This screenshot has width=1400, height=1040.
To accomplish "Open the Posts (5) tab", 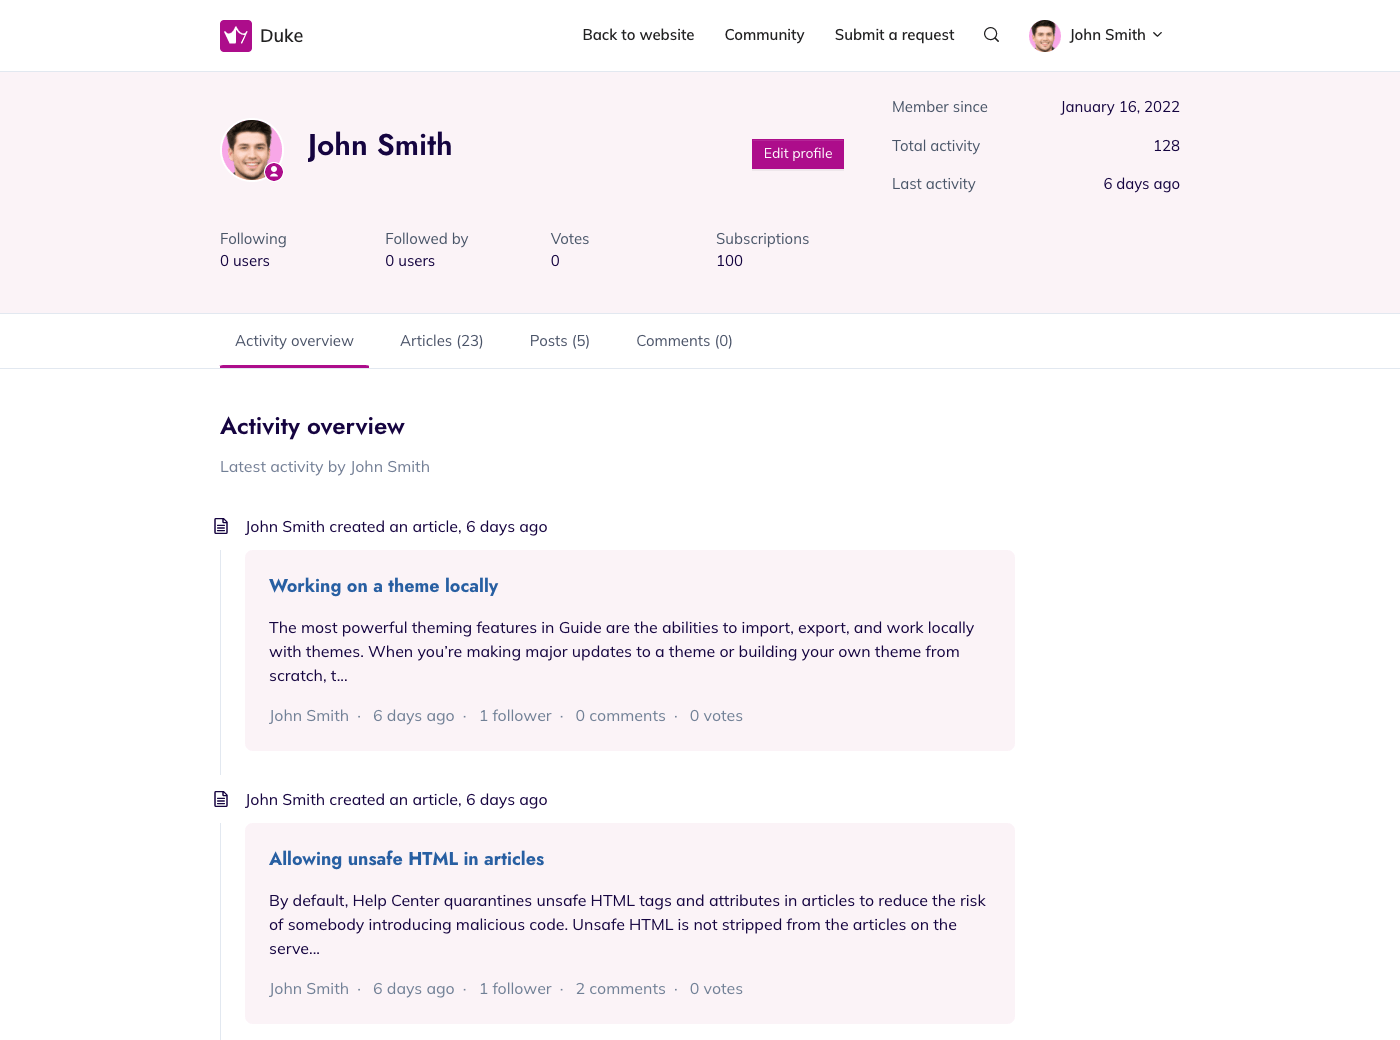I will click(x=559, y=341).
